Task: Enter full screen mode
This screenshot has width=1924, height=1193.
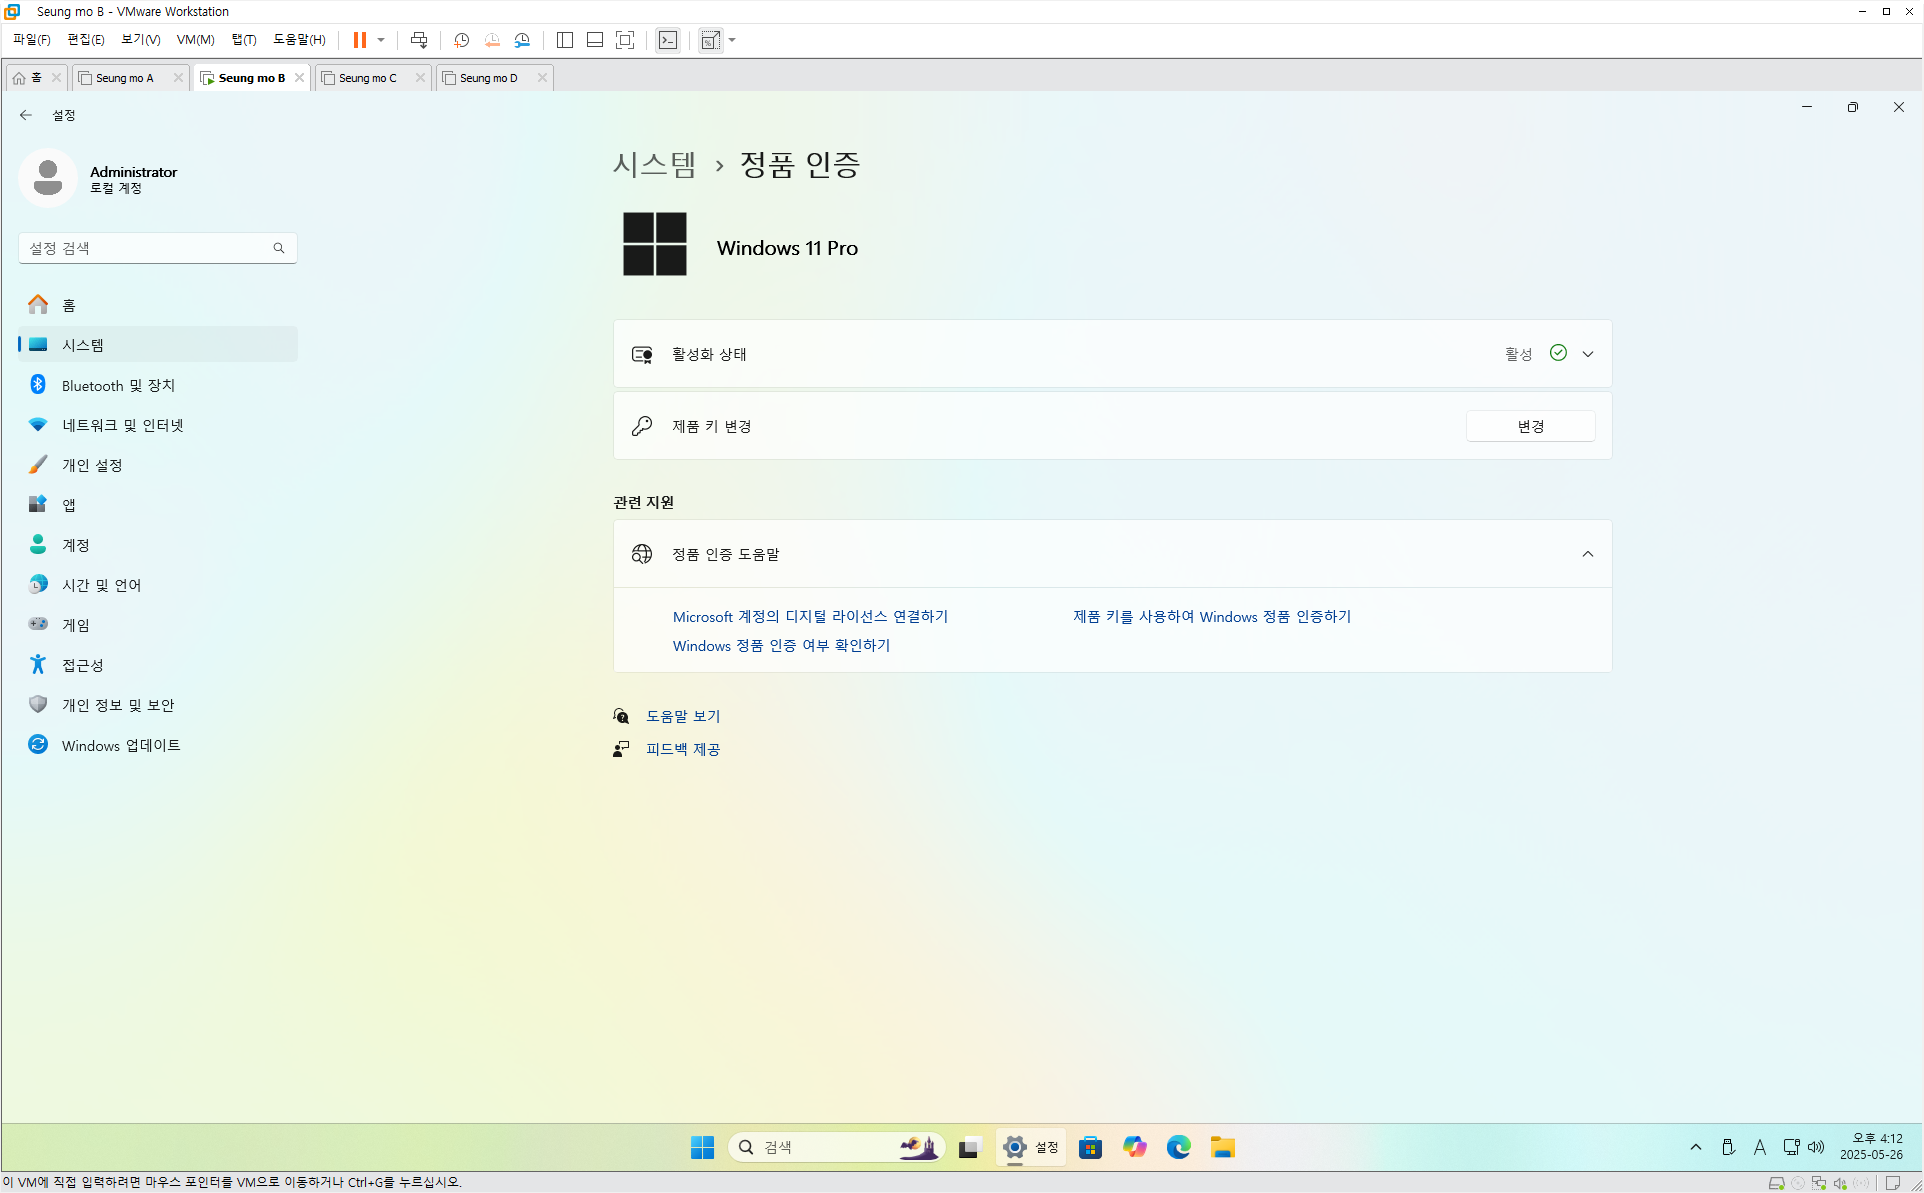Action: (625, 40)
